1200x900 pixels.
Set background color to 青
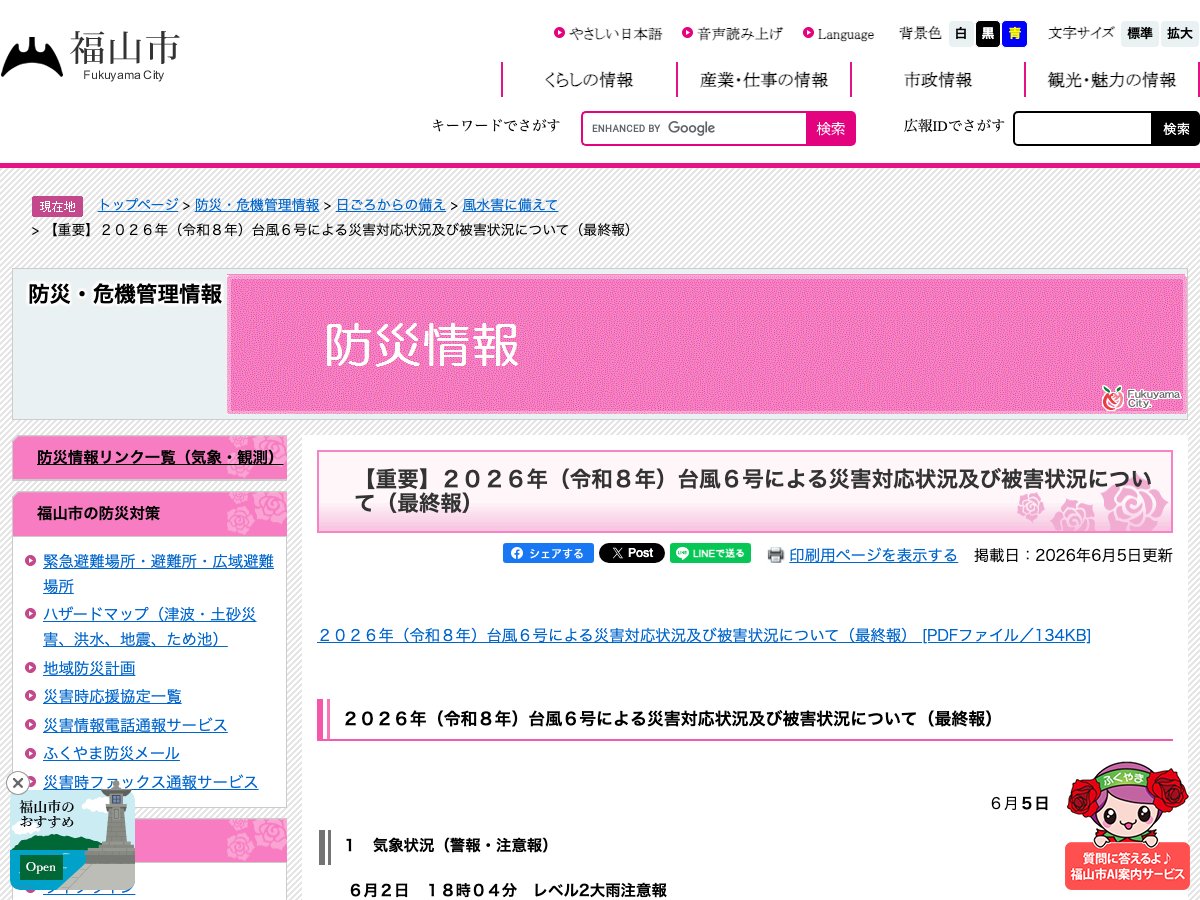click(1015, 34)
